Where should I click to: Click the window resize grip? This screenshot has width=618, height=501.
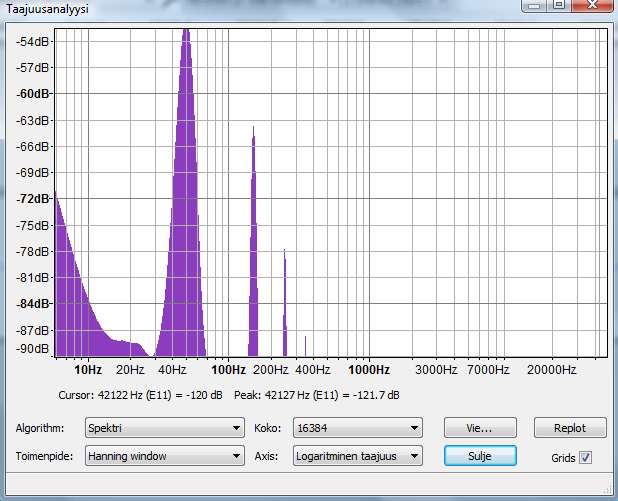(x=607, y=490)
